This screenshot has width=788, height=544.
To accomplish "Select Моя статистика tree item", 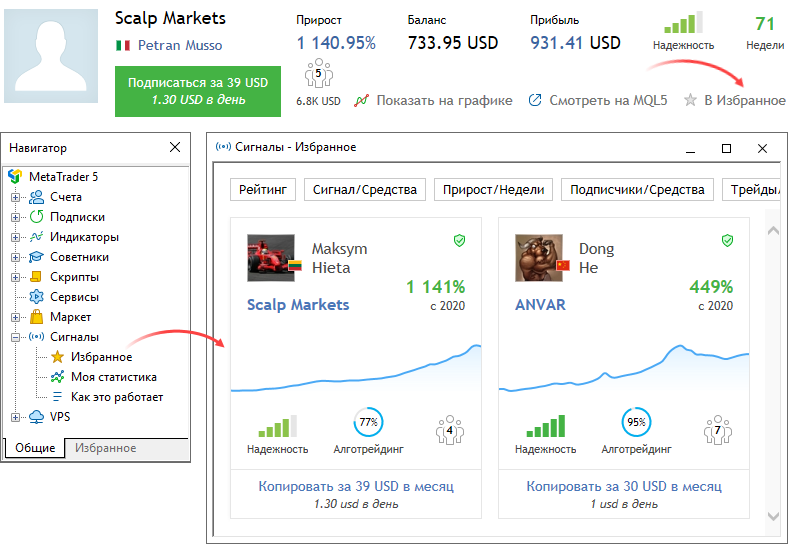I will tap(114, 377).
